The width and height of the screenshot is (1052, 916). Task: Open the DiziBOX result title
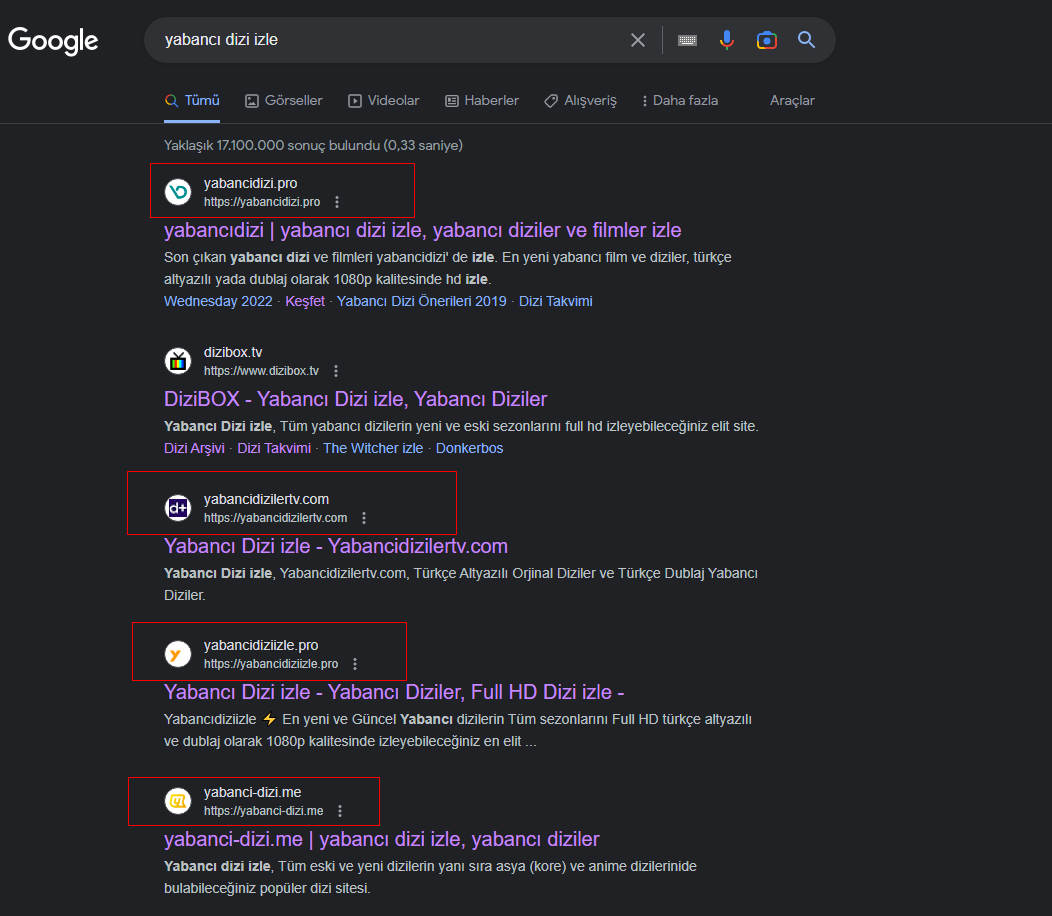point(356,399)
